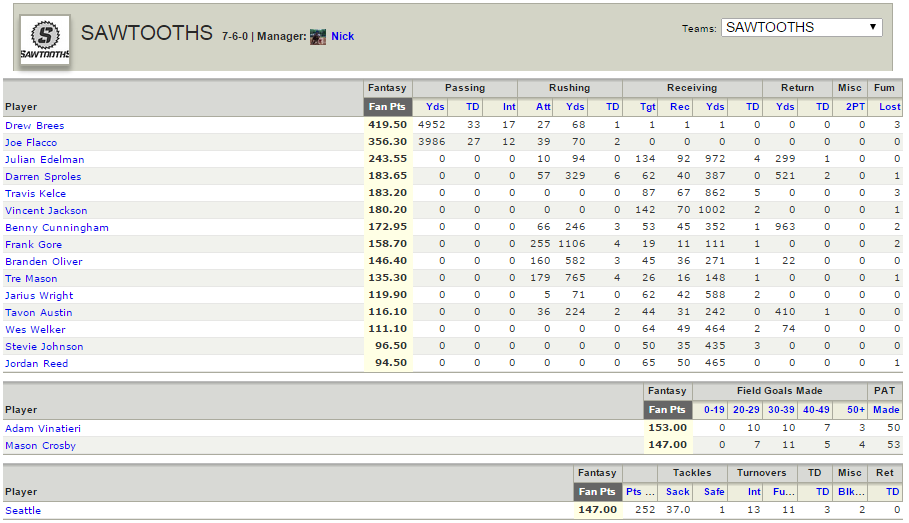Image resolution: width=909 pixels, height=523 pixels.
Task: Sort by Passing Int column
Action: (509, 107)
